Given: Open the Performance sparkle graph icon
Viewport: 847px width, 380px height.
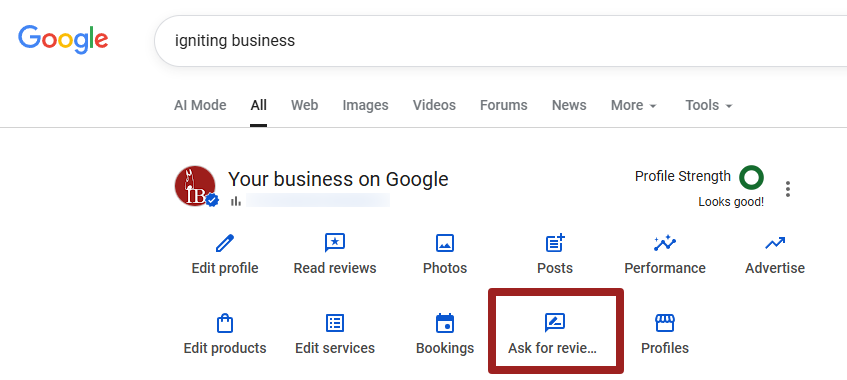Looking at the screenshot, I should [665, 243].
